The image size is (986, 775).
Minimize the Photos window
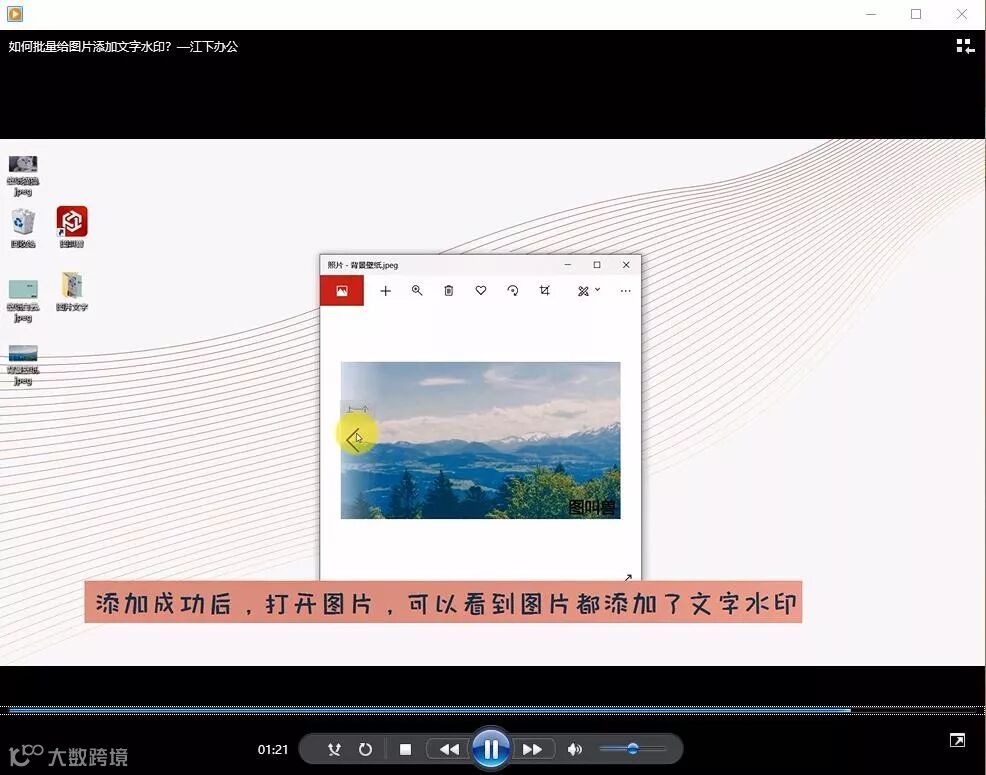pos(568,265)
